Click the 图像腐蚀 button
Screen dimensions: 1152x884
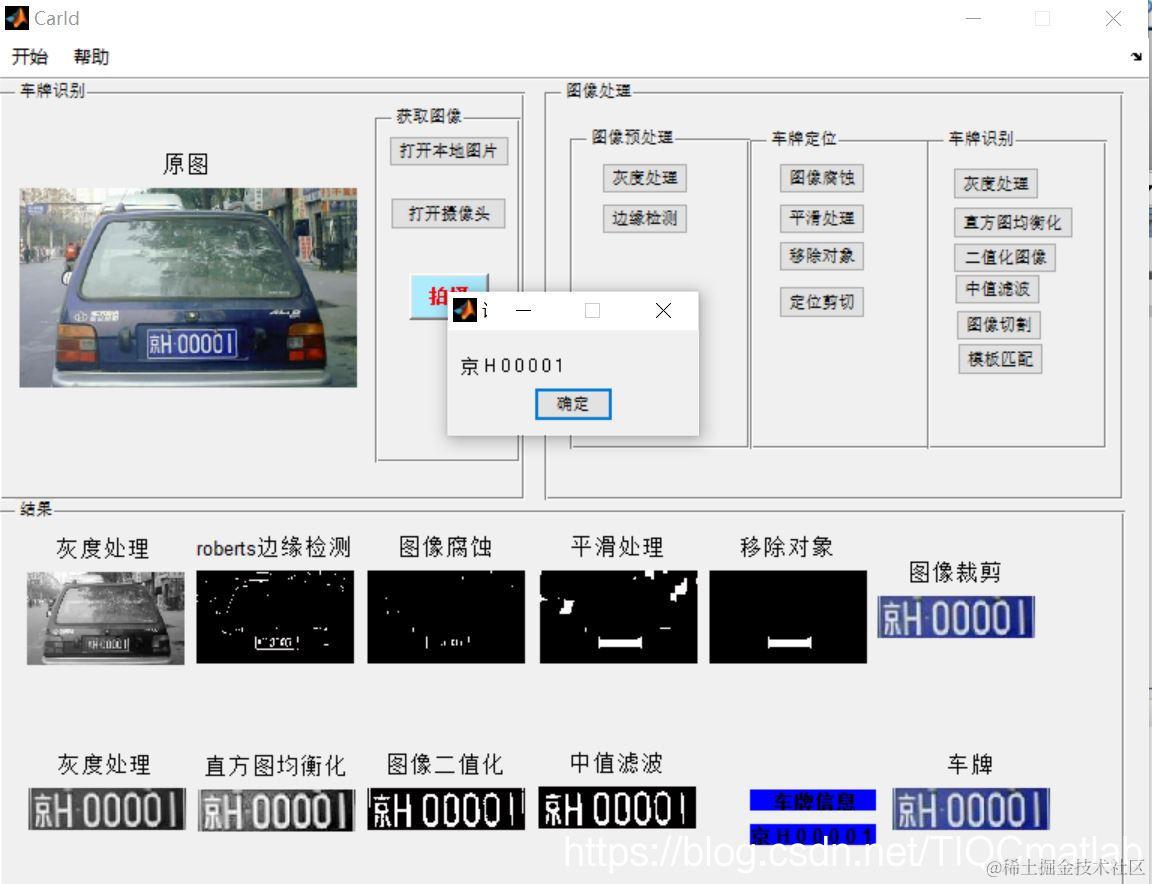point(821,177)
